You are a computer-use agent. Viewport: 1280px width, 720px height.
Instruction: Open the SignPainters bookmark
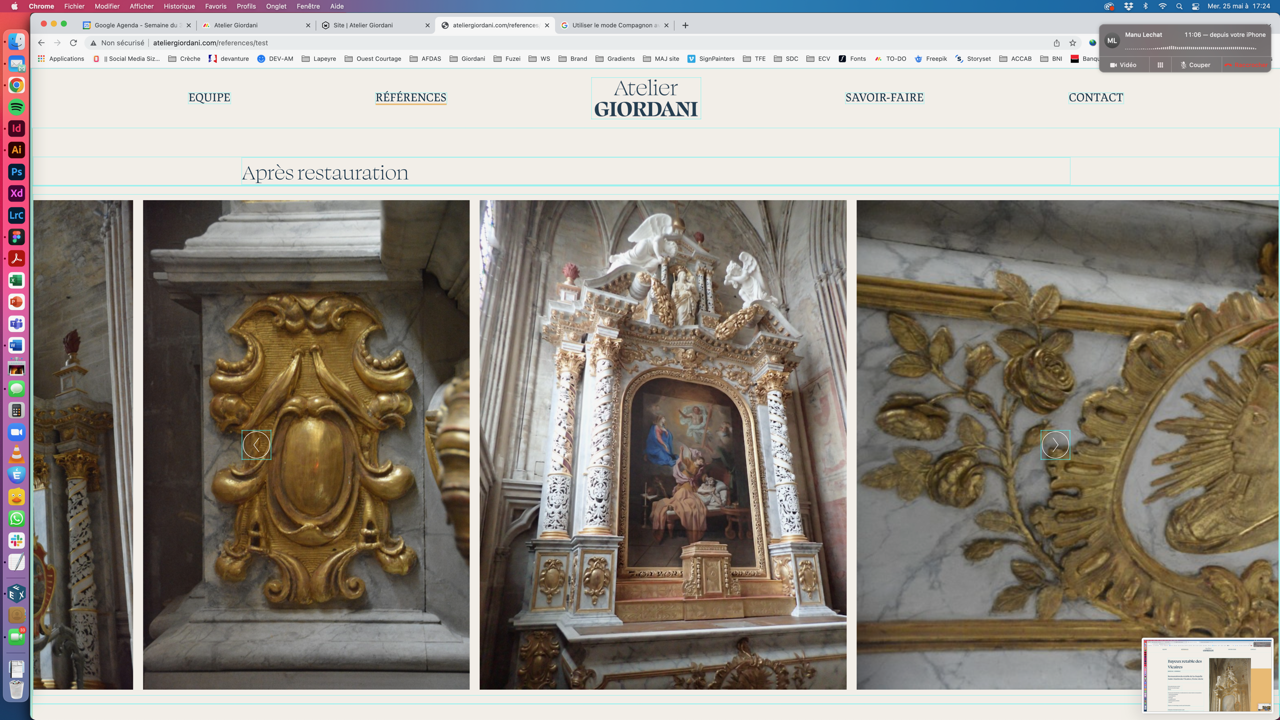(711, 59)
